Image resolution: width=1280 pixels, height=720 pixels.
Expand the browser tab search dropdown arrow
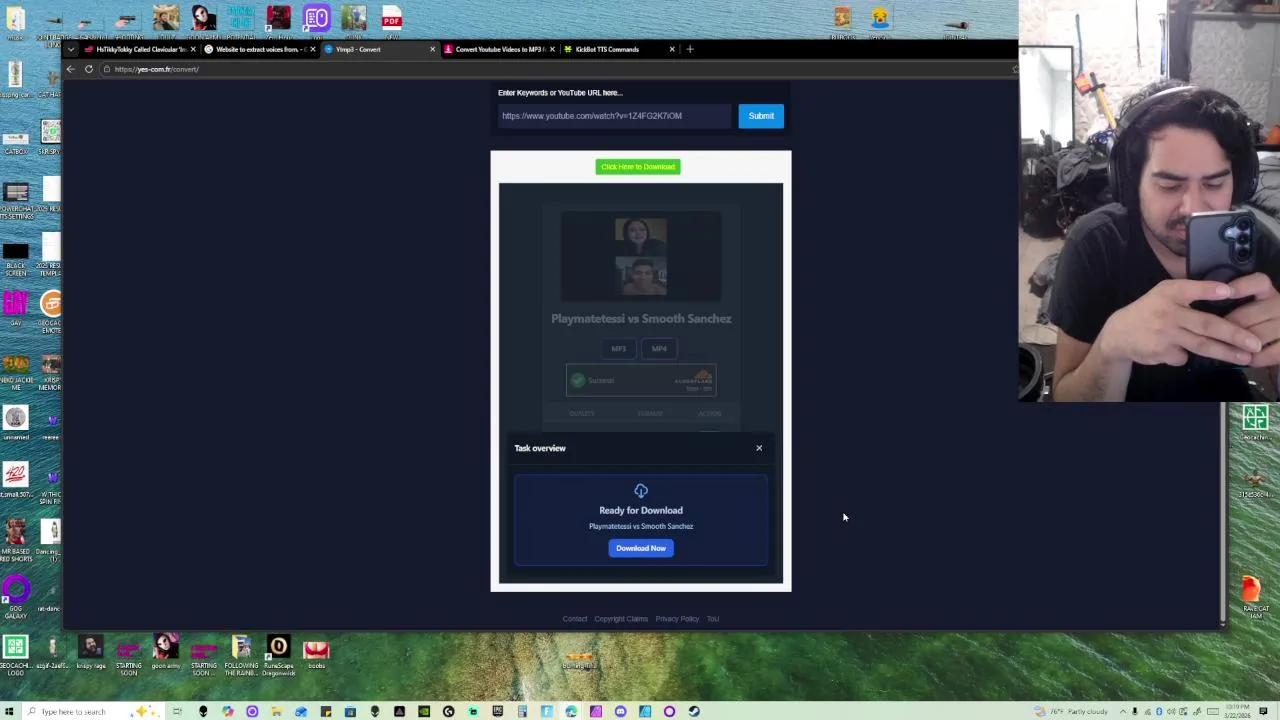click(70, 49)
